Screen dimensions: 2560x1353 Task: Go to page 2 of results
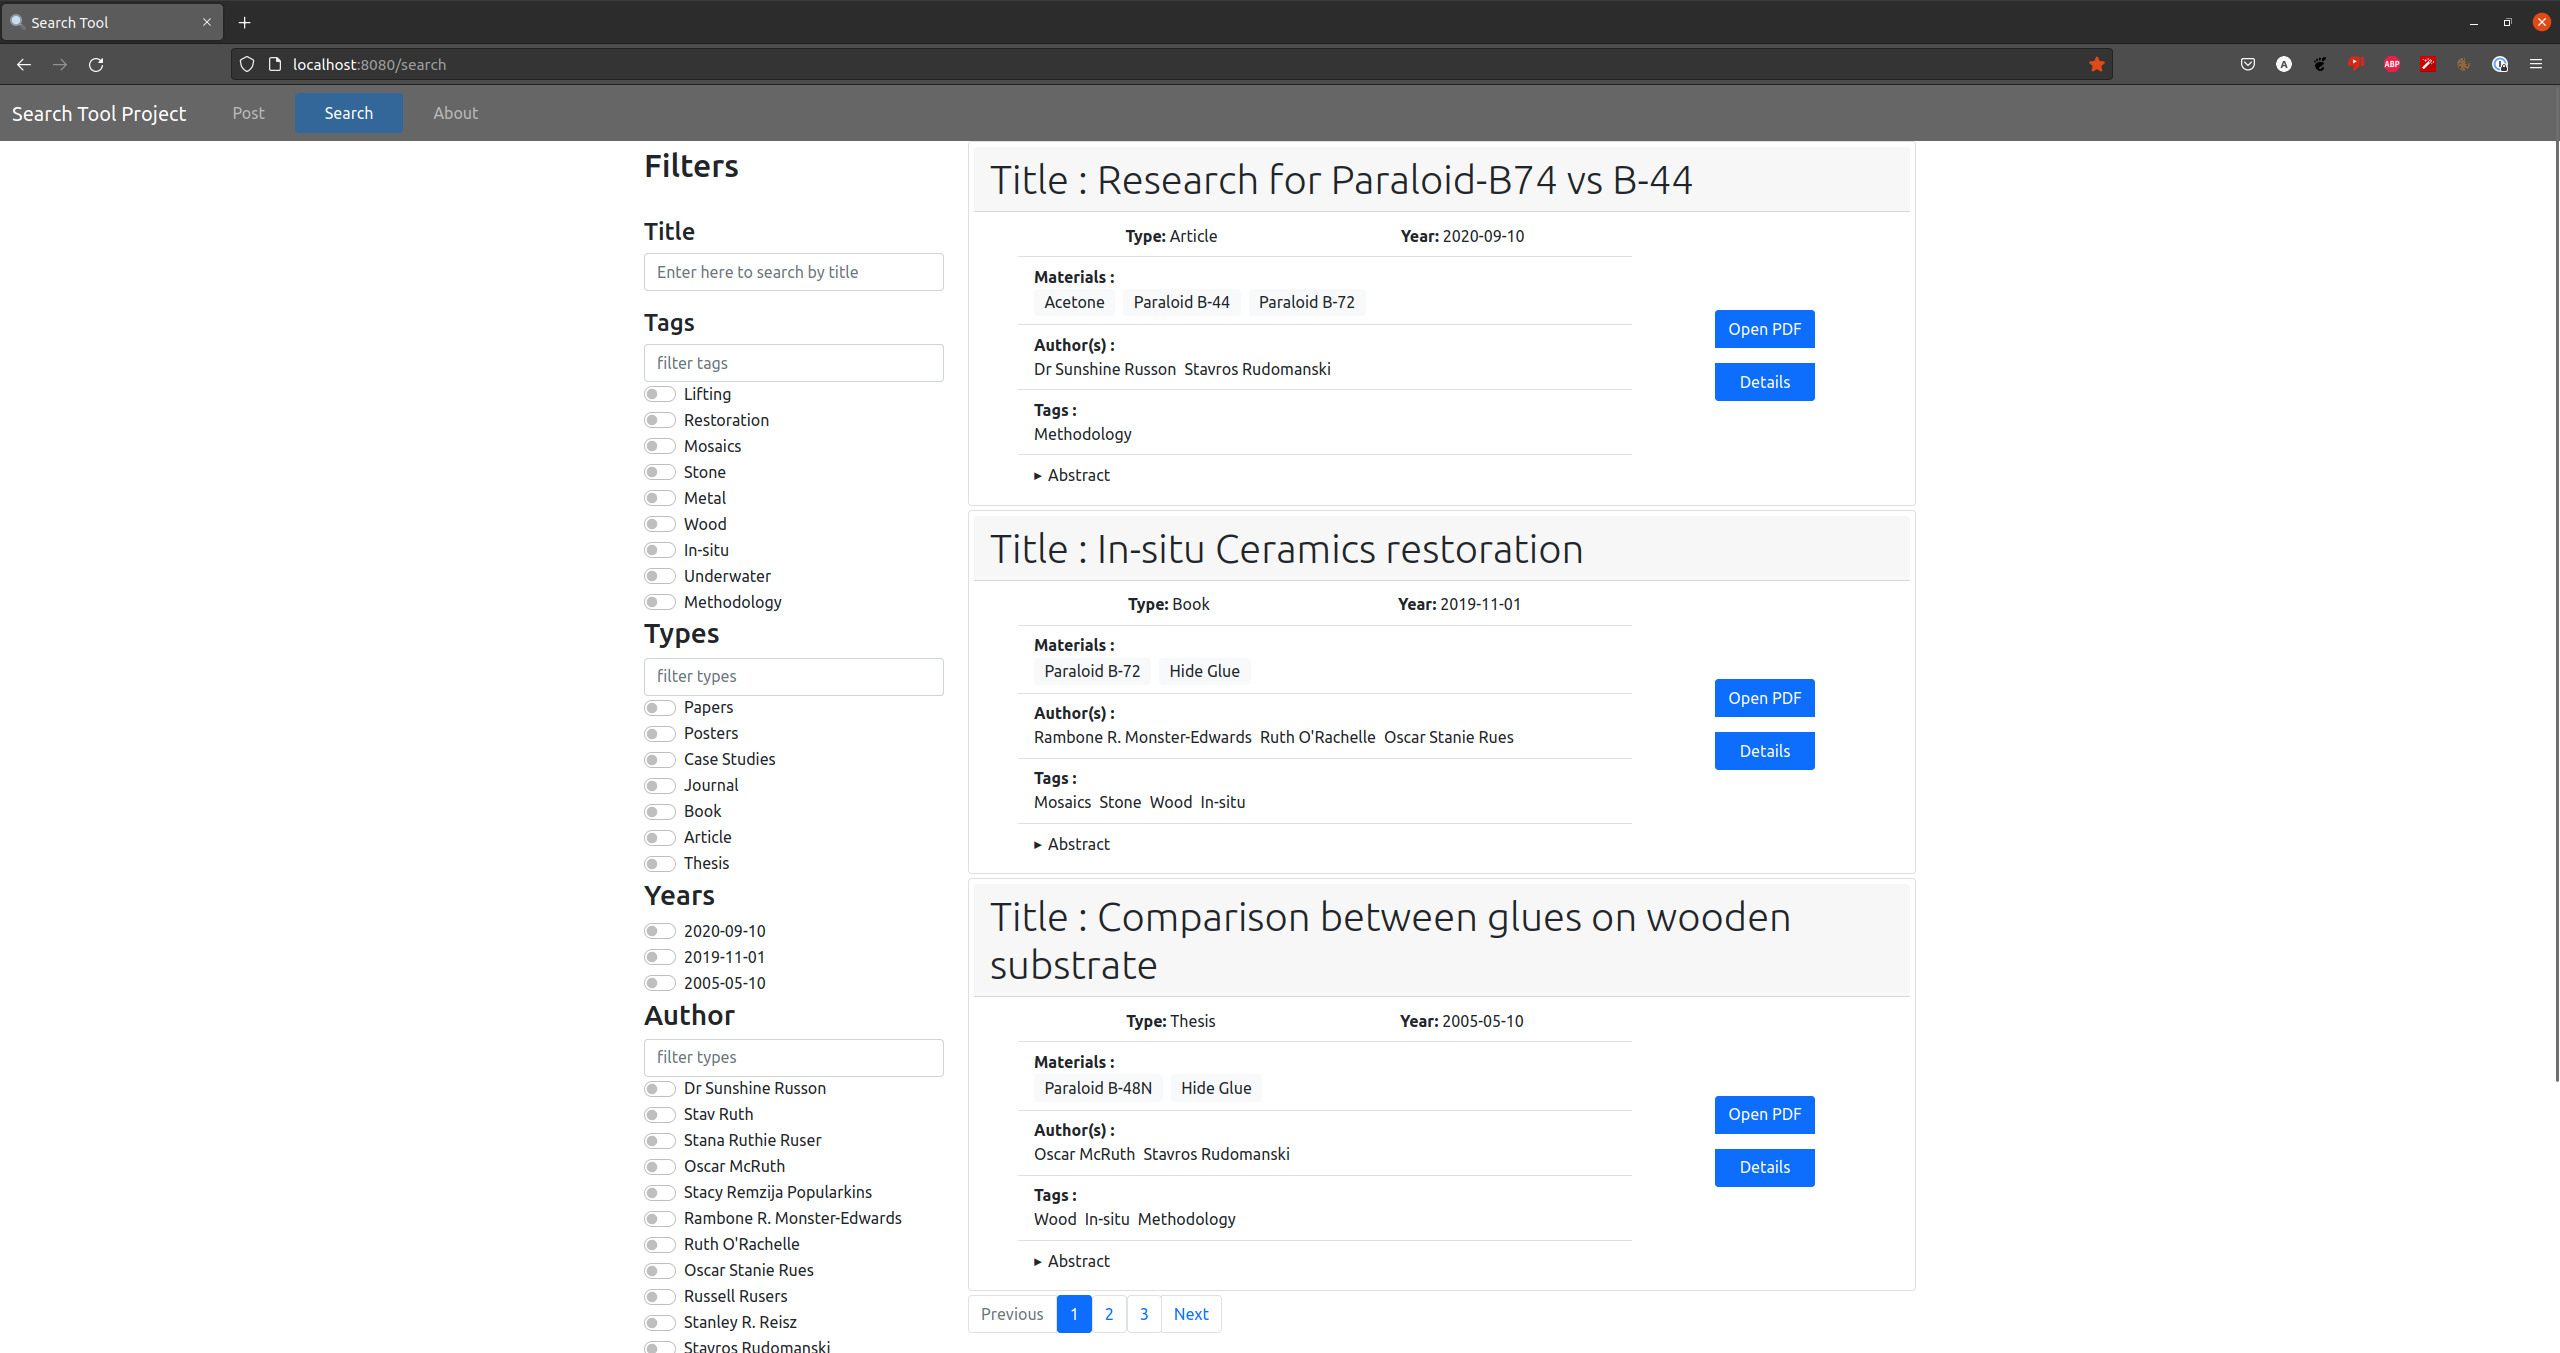(x=1108, y=1314)
